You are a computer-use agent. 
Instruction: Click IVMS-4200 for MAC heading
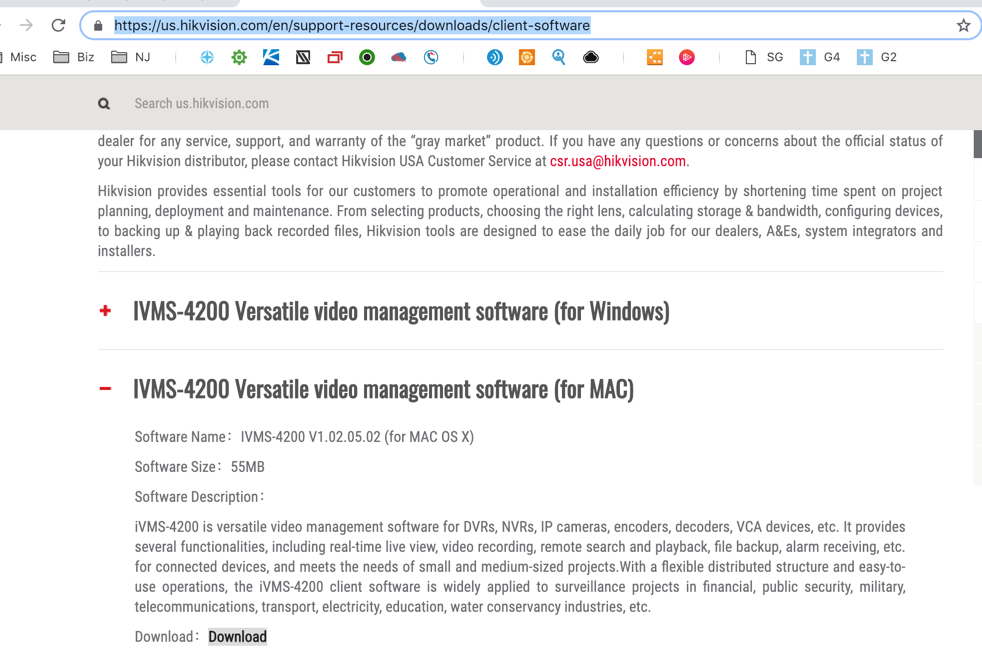coord(383,389)
